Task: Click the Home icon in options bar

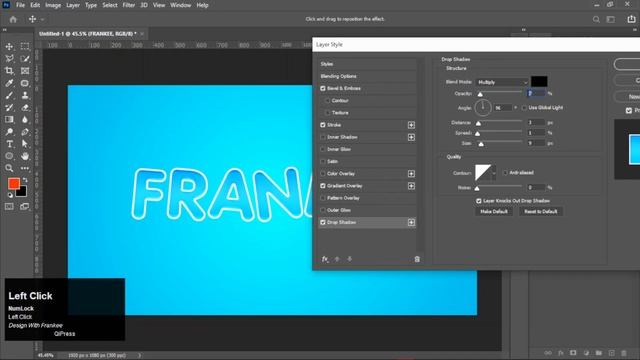Action: [x=13, y=19]
